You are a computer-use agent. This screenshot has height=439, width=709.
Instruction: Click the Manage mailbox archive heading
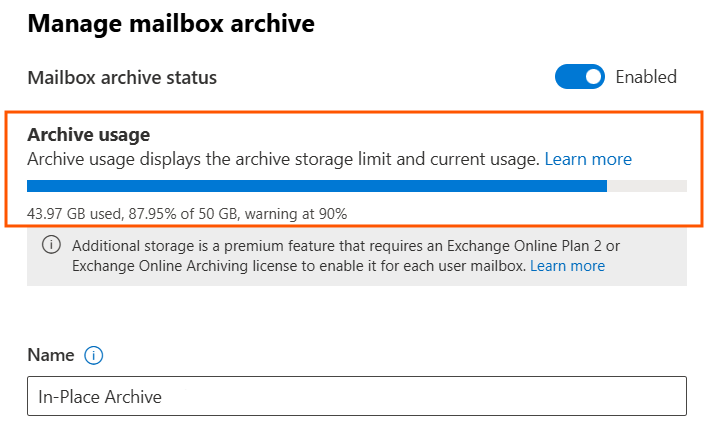coord(170,22)
